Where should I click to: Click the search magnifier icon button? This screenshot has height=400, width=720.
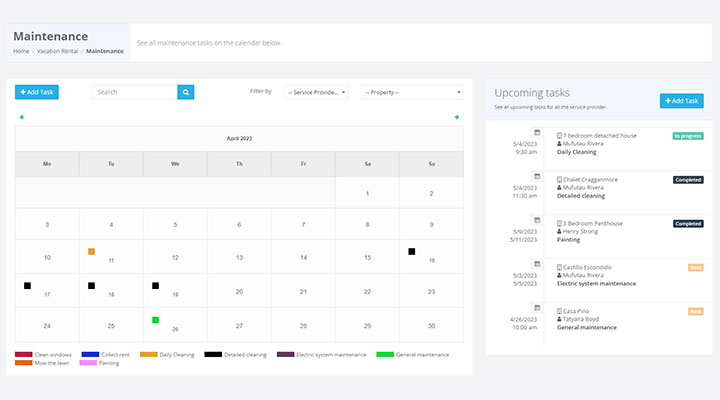(x=186, y=92)
